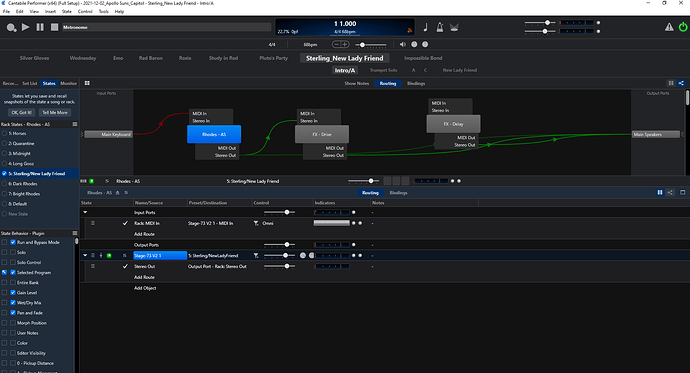Click the drag handle on Rack MIDI In row

click(x=93, y=223)
